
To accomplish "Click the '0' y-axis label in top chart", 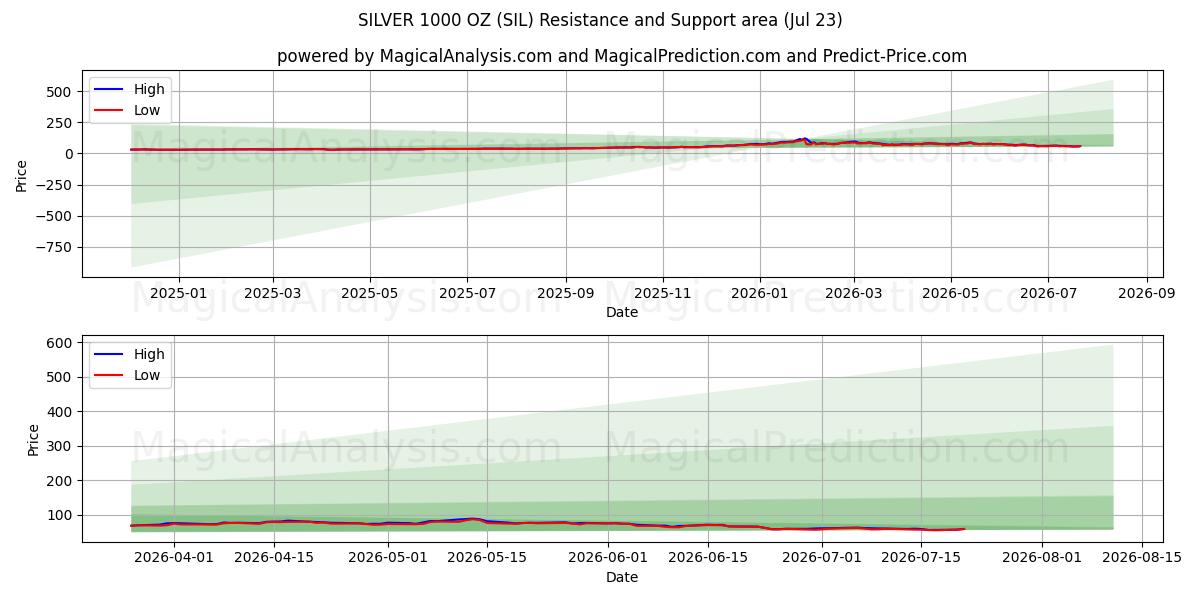I will pyautogui.click(x=70, y=154).
